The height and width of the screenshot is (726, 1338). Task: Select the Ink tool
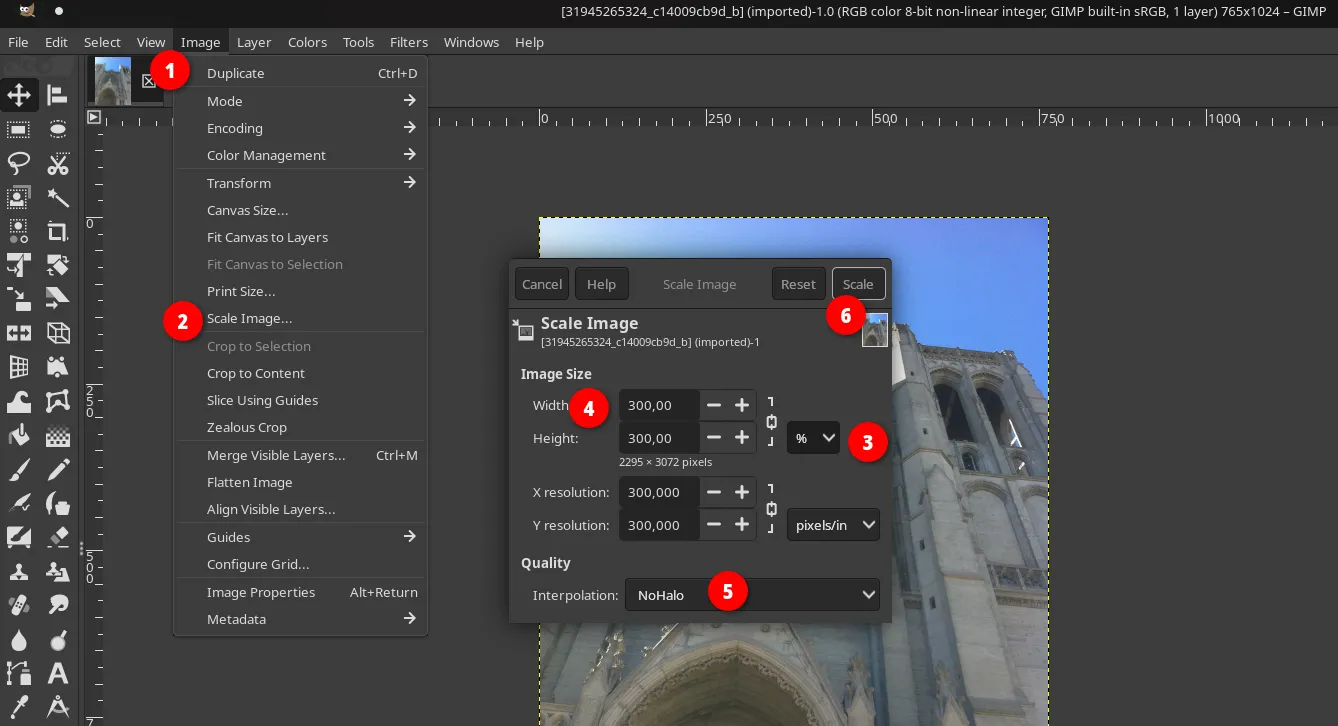point(58,503)
